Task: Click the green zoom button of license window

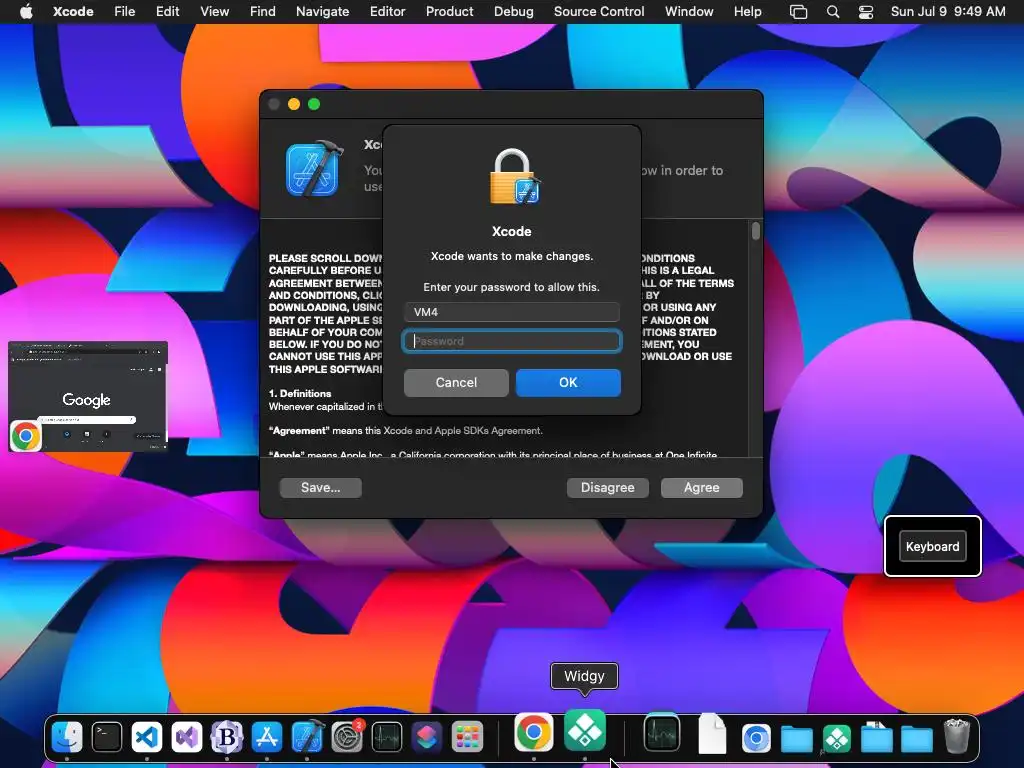Action: pyautogui.click(x=314, y=104)
